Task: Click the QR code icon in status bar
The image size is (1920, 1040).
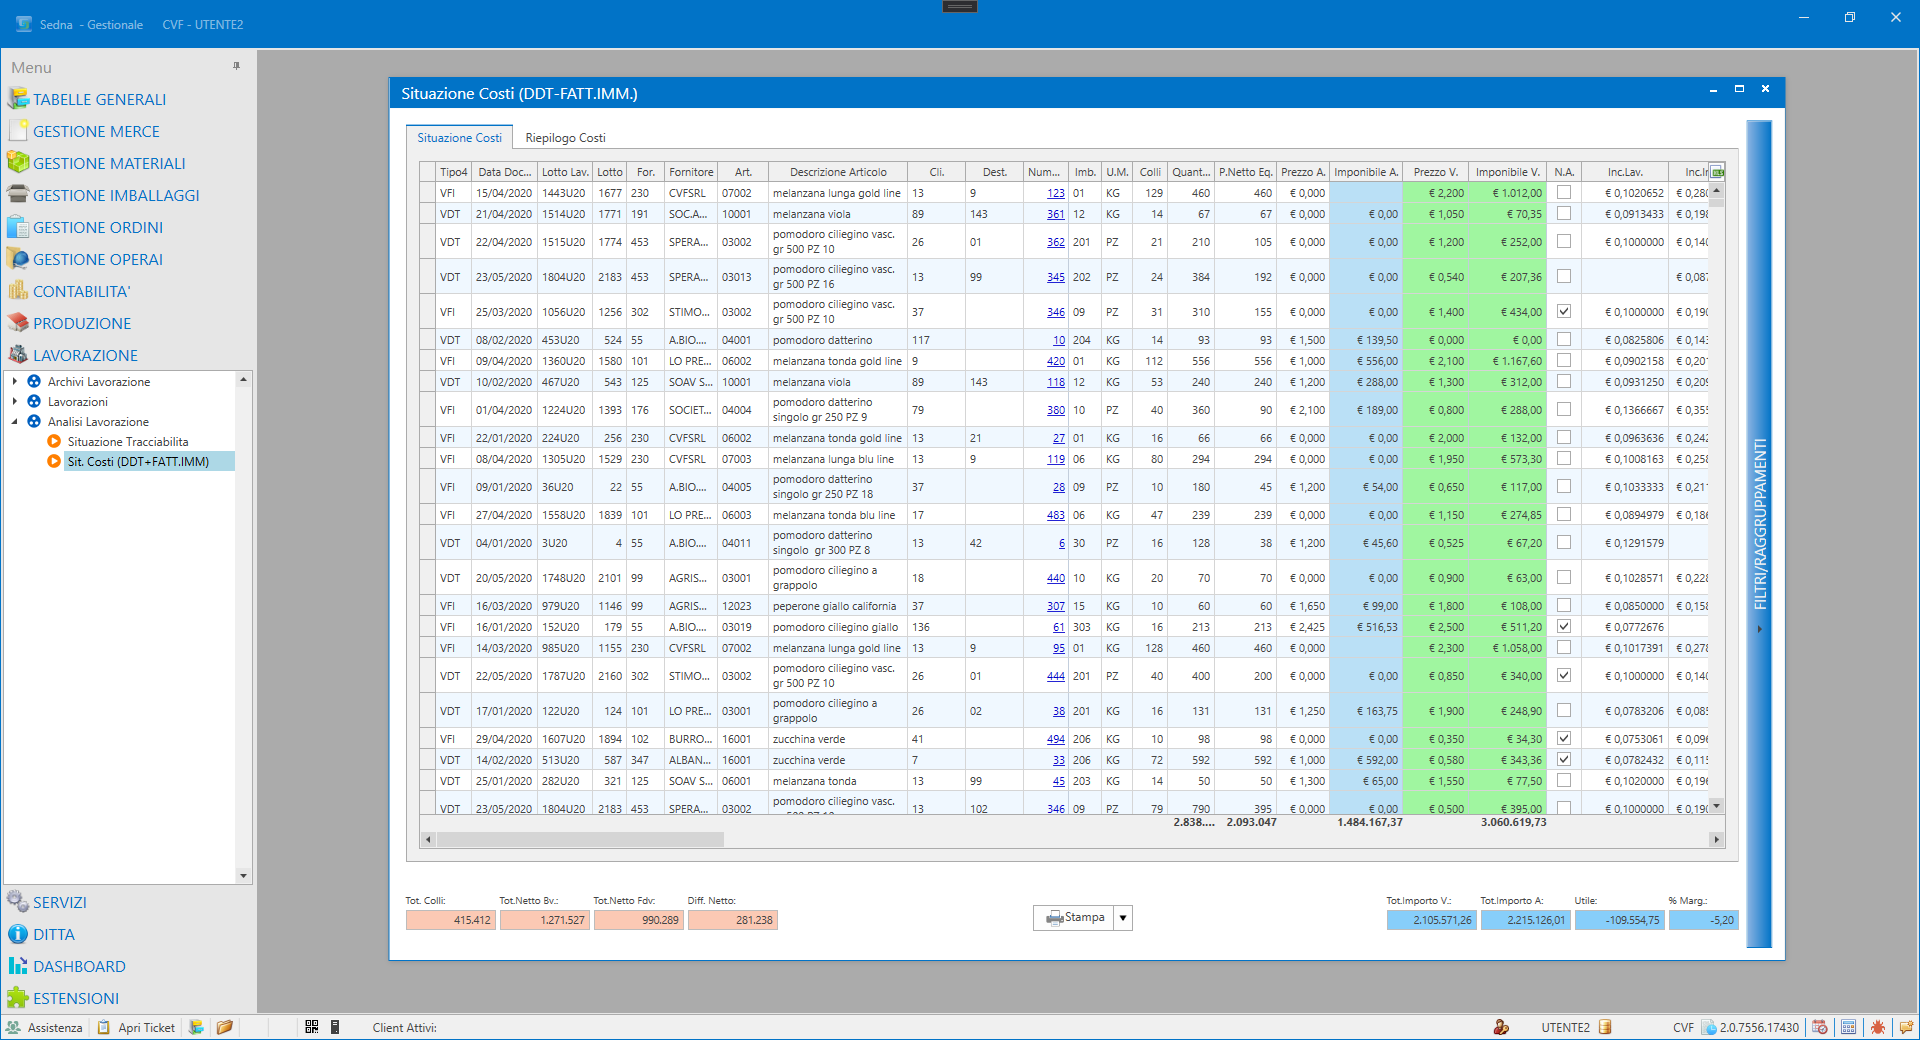Action: click(312, 1027)
